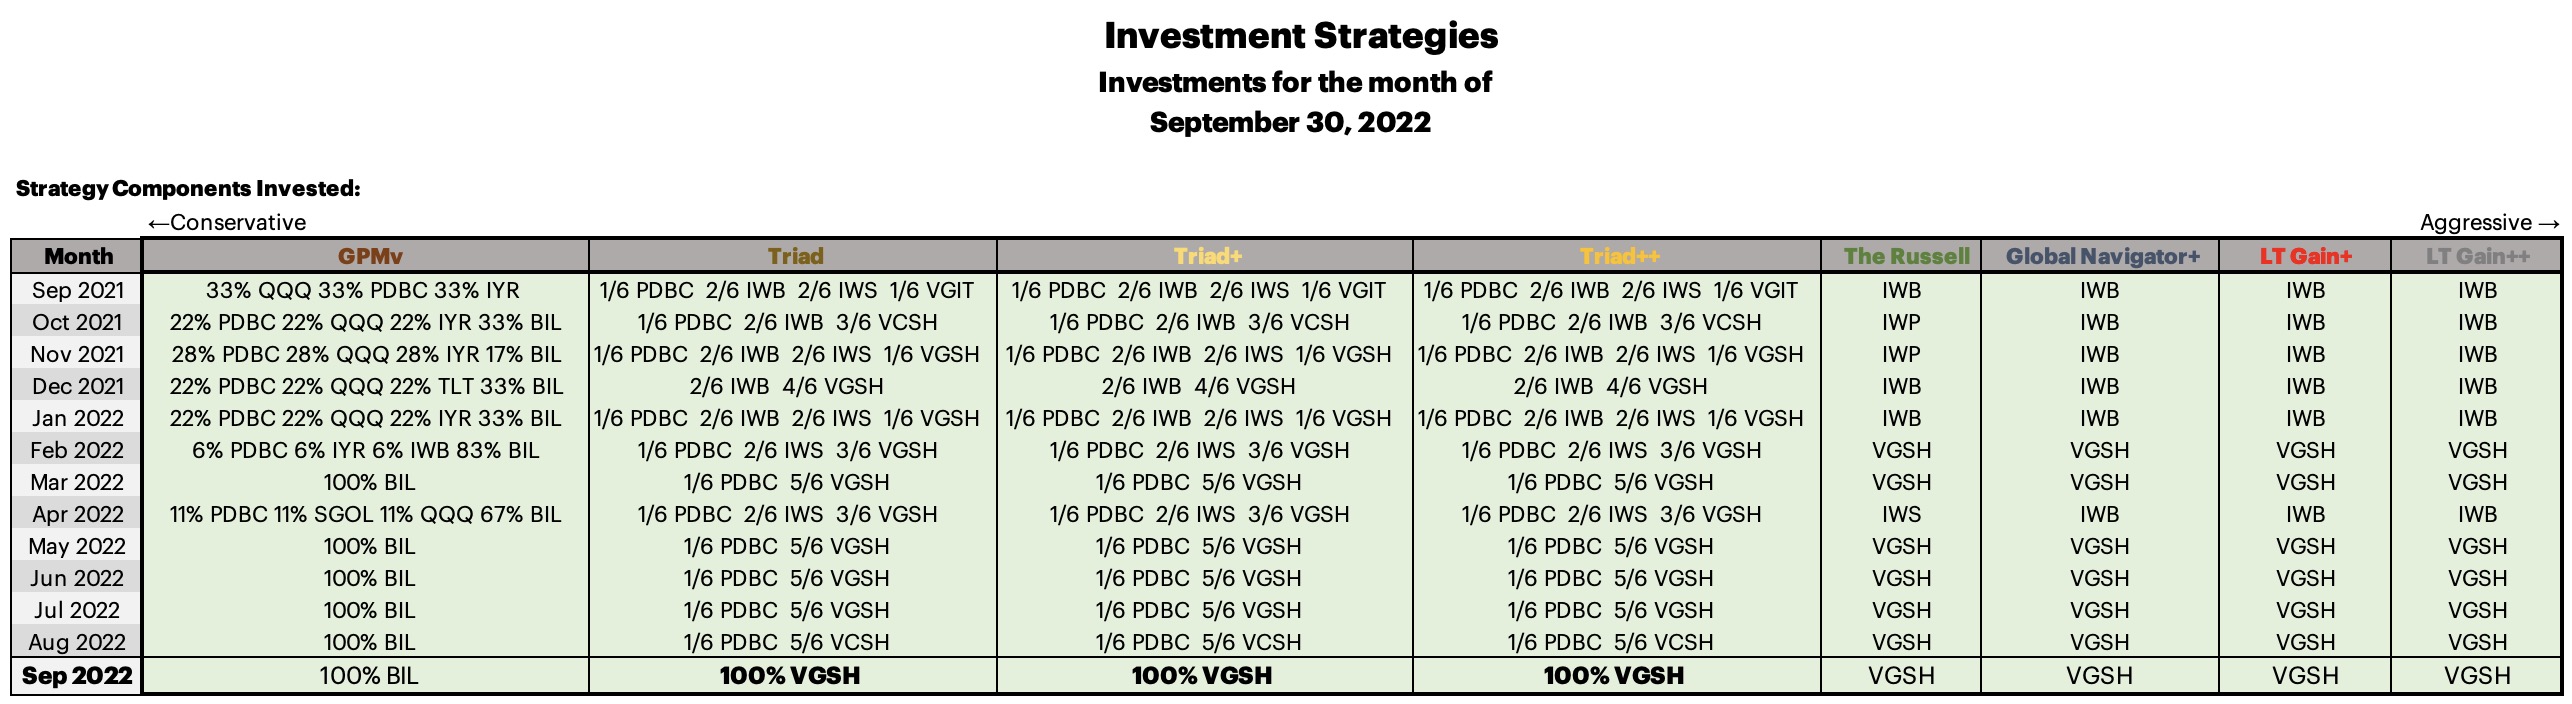Click the Triad+ column header
The height and width of the screenshot is (704, 2572).
1206,256
